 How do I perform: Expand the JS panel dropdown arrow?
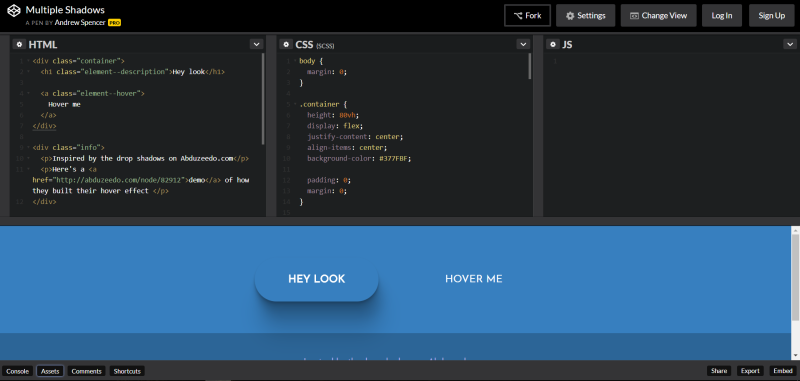[789, 44]
